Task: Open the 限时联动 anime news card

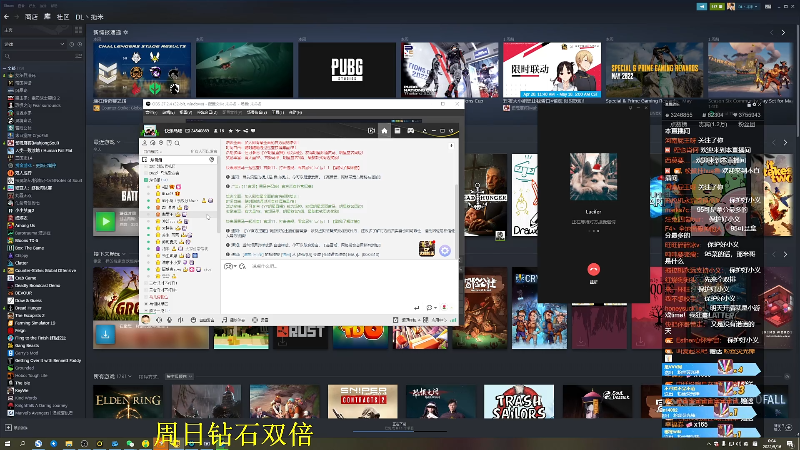Action: coord(552,70)
